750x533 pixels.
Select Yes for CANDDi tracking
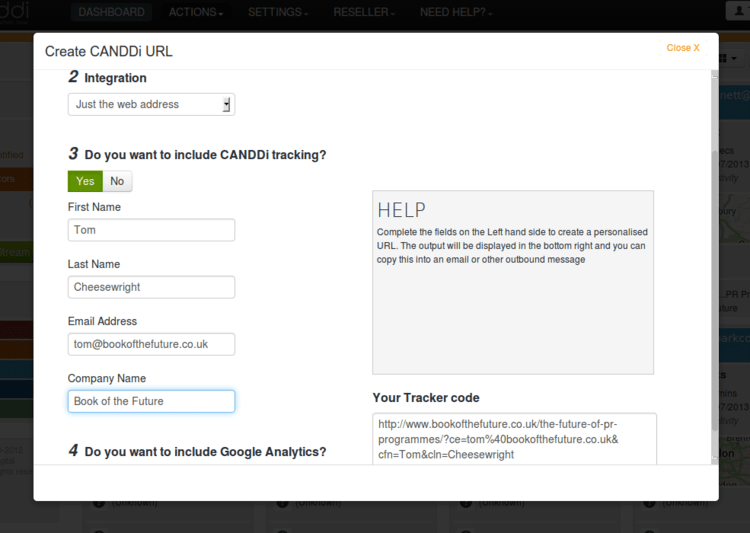click(x=85, y=181)
